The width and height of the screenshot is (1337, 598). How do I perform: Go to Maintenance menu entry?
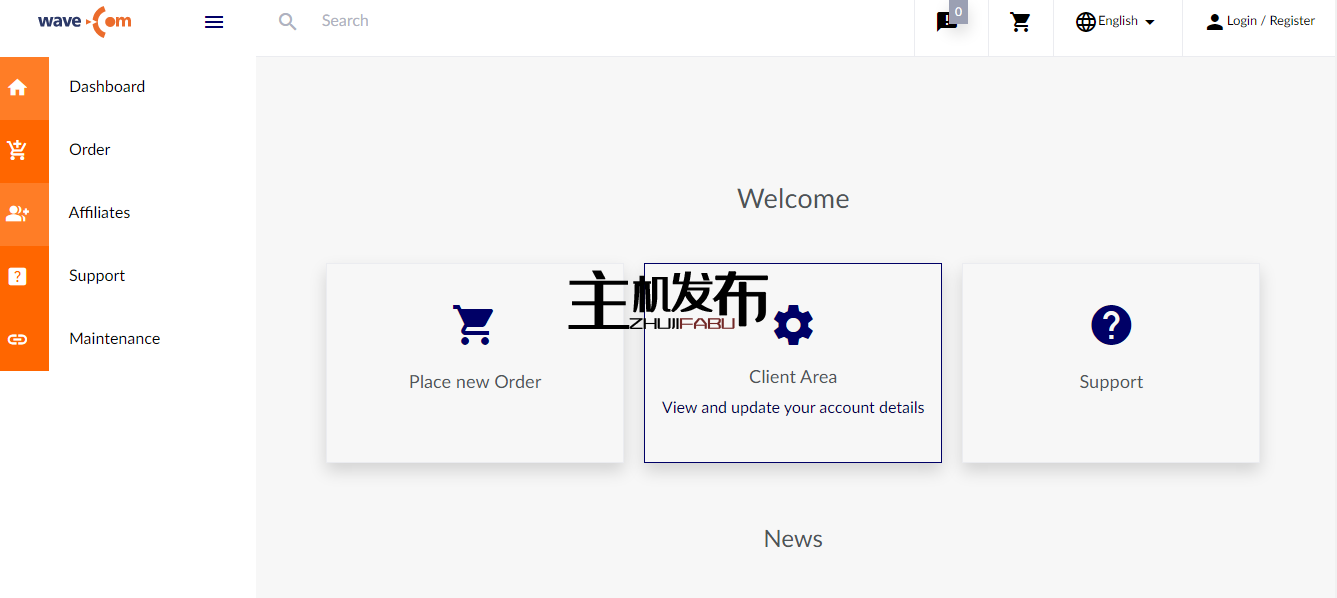click(x=114, y=339)
